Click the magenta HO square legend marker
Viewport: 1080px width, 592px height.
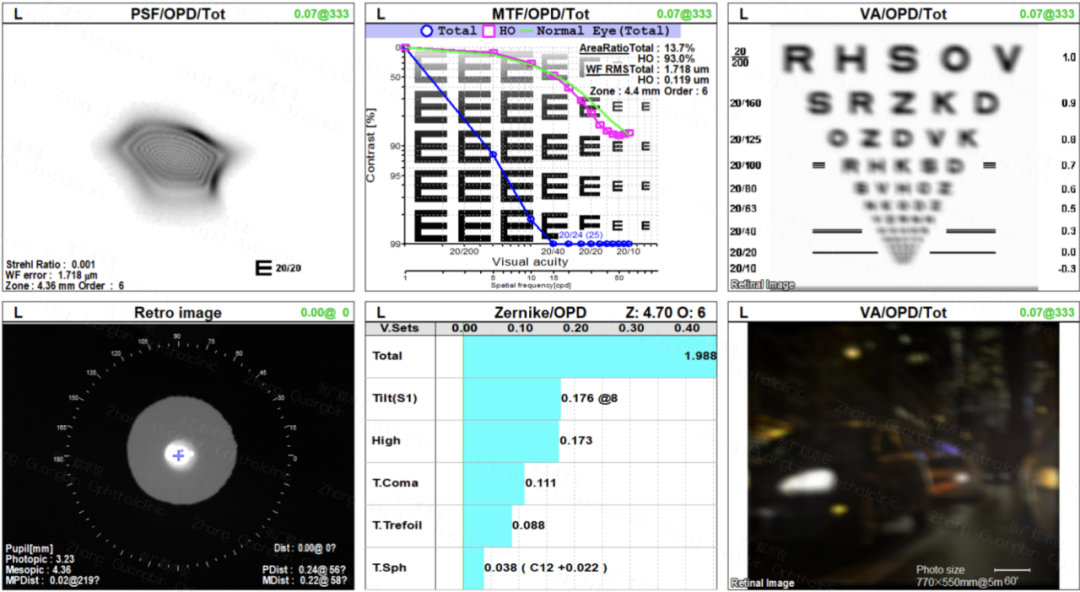pyautogui.click(x=489, y=31)
